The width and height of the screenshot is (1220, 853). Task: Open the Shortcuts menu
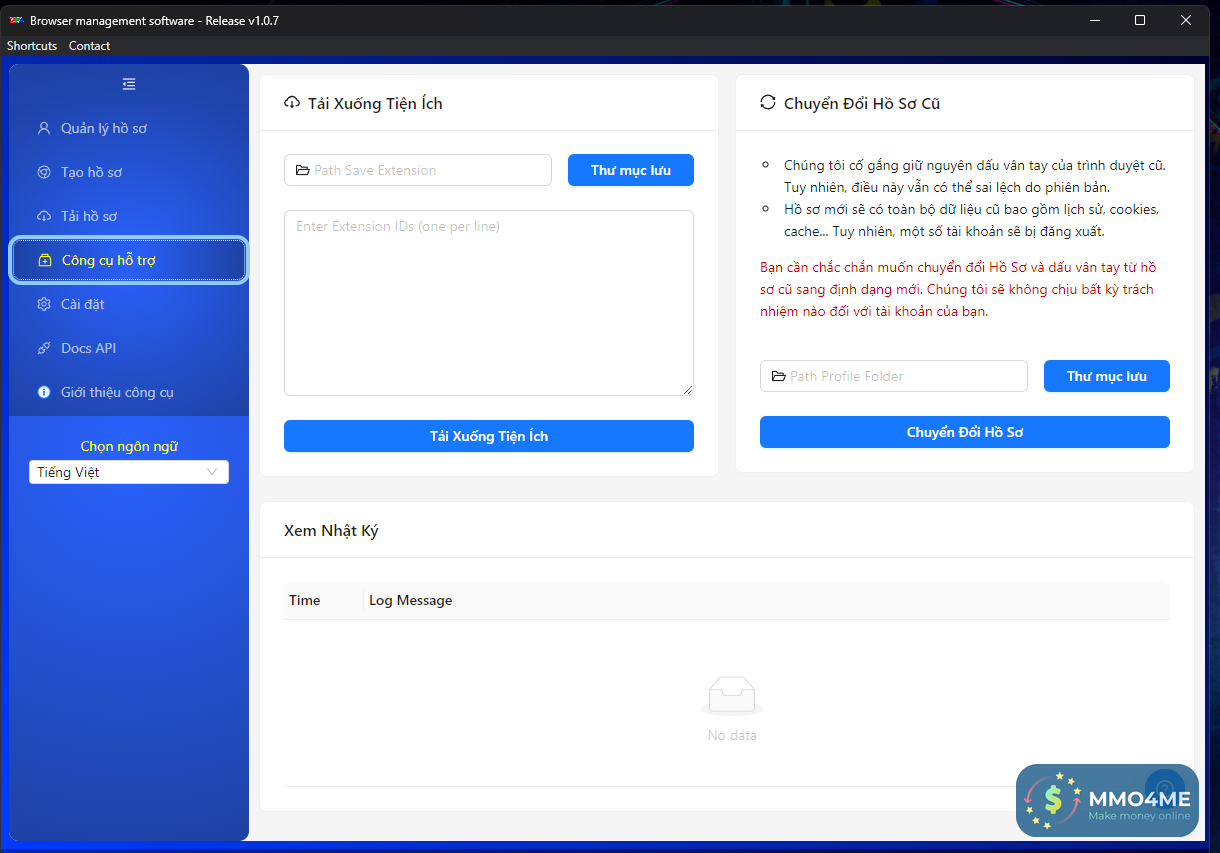[32, 46]
